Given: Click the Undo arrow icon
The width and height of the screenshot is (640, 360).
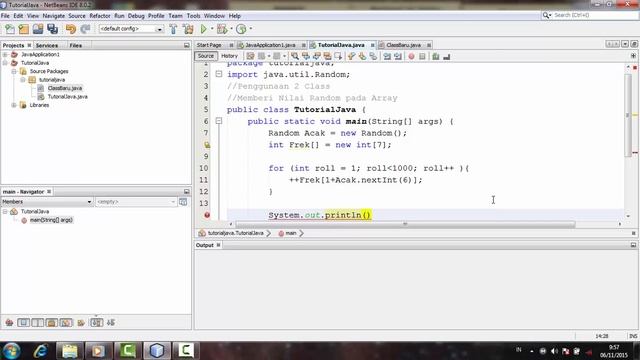Looking at the screenshot, I should tap(71, 29).
